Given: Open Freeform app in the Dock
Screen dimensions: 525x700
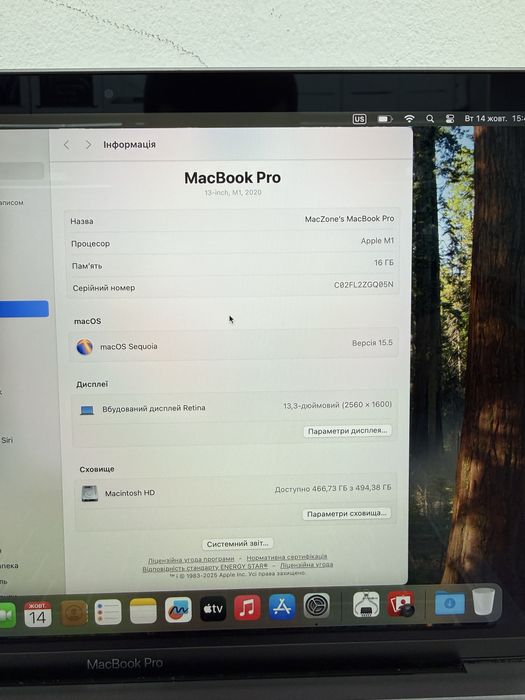Looking at the screenshot, I should pyautogui.click(x=178, y=609).
